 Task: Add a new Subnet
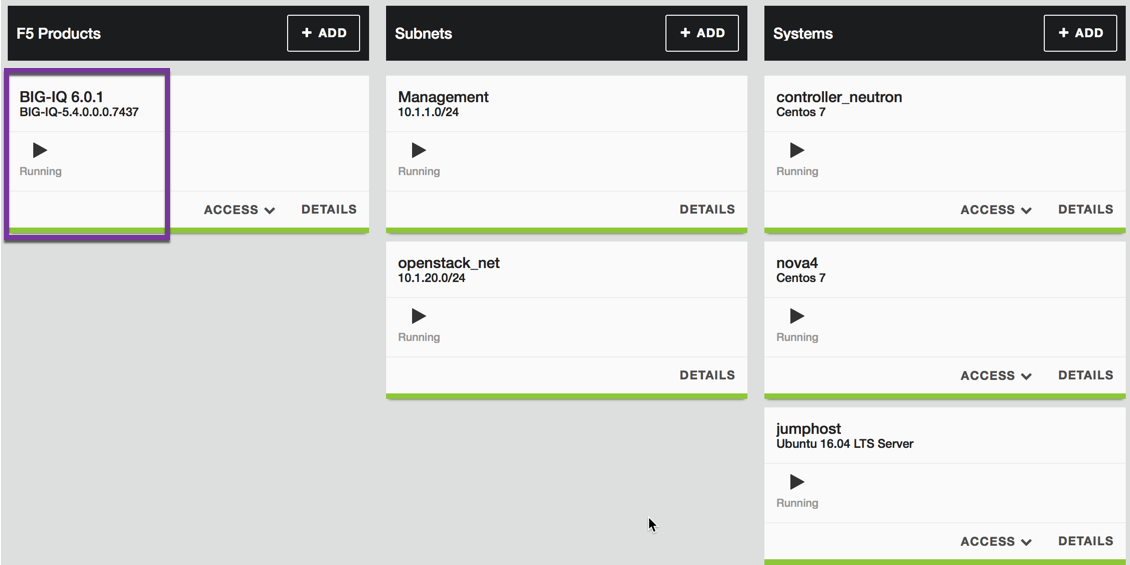click(702, 33)
